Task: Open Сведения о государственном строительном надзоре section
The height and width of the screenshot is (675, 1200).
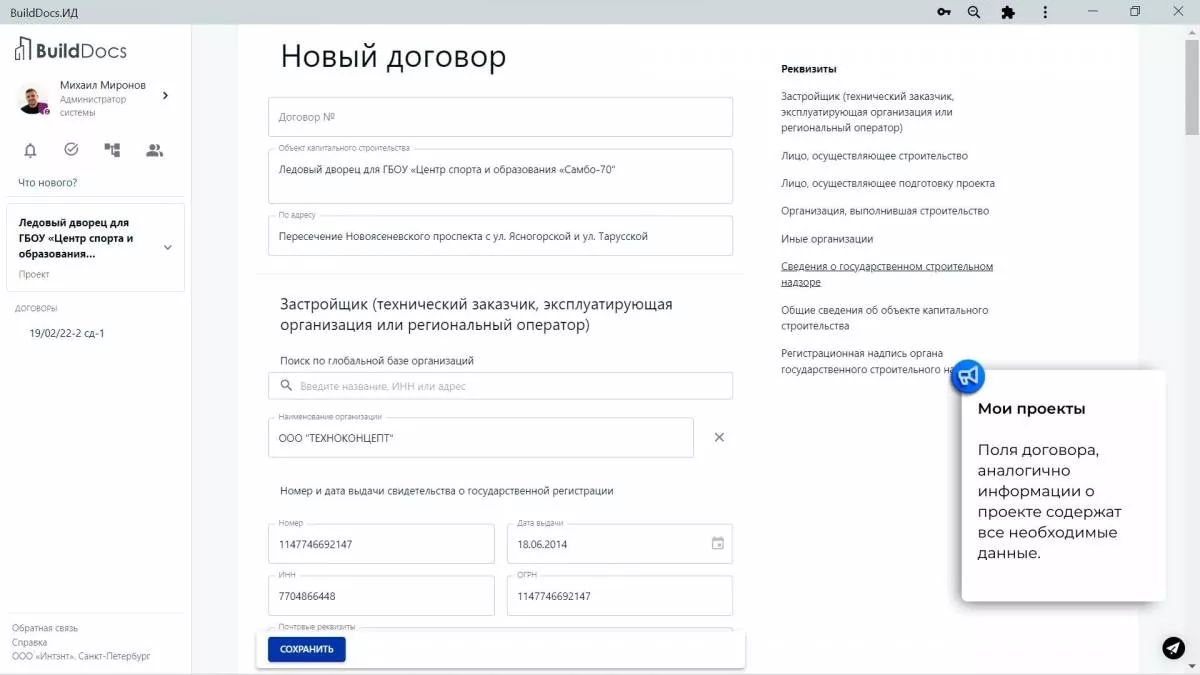Action: coord(886,272)
